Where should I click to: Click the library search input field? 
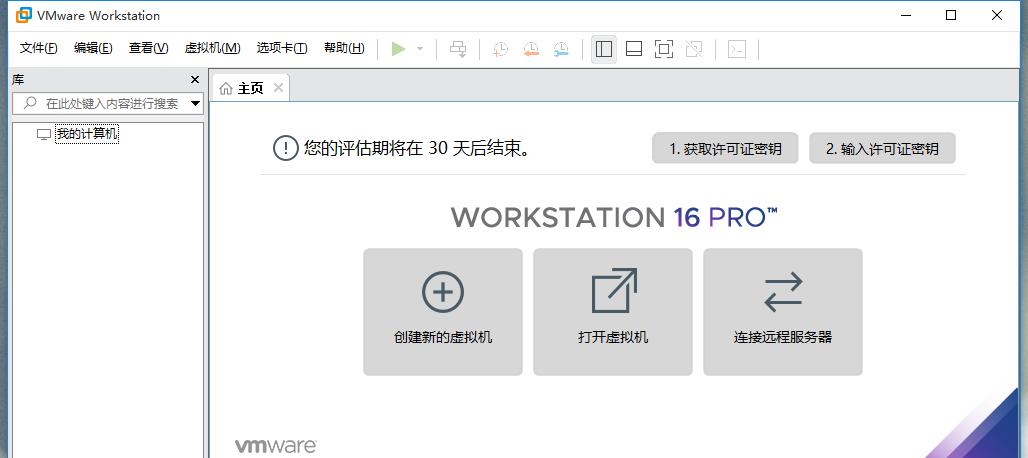click(108, 104)
